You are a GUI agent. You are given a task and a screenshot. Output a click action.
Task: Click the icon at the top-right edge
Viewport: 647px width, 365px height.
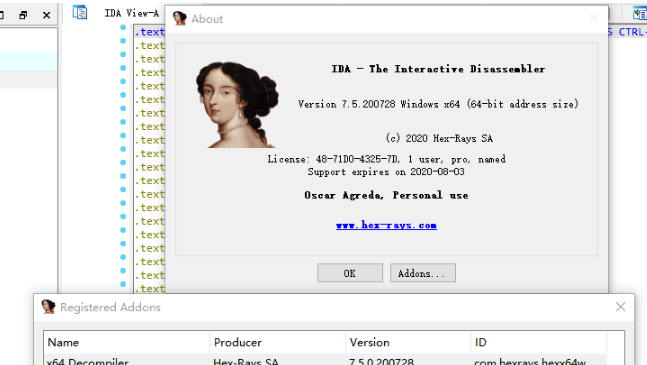coord(640,13)
